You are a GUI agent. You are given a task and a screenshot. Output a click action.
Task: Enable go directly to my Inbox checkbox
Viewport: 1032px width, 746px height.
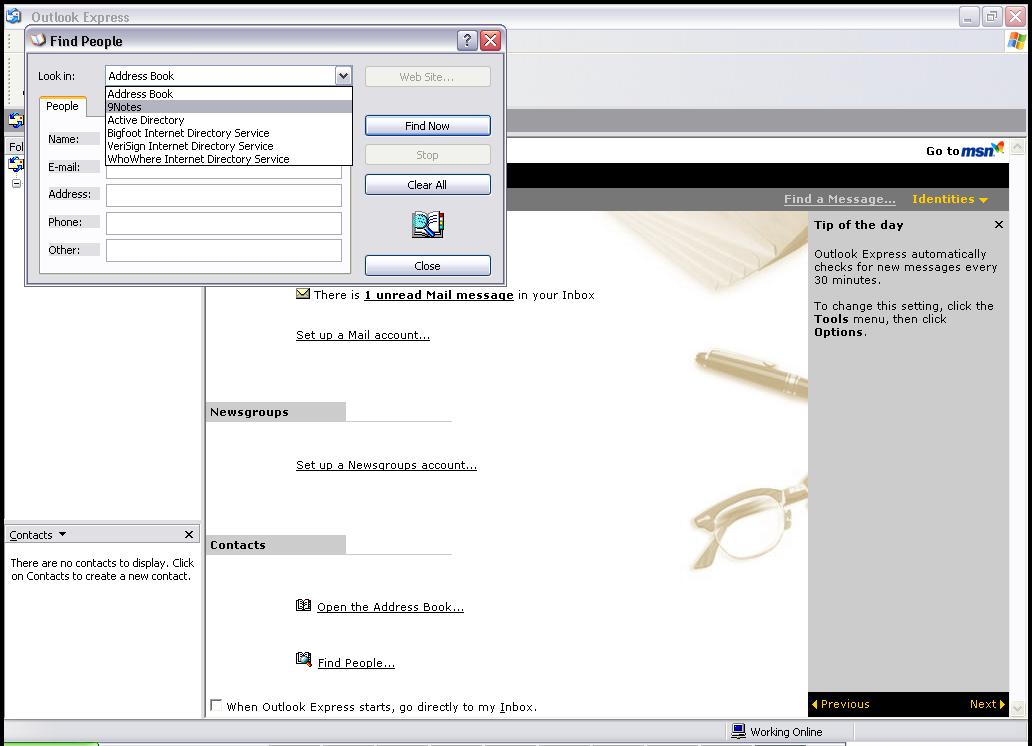pos(216,705)
